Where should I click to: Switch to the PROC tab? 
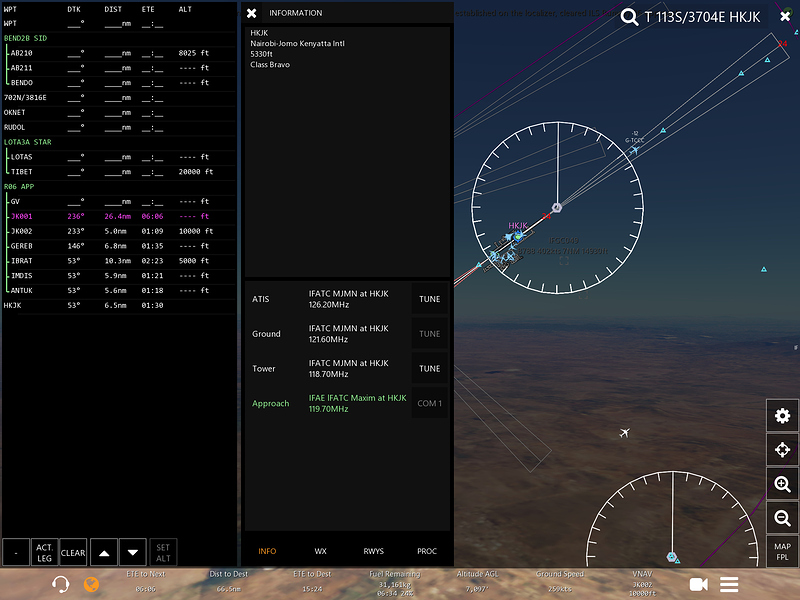tap(427, 551)
